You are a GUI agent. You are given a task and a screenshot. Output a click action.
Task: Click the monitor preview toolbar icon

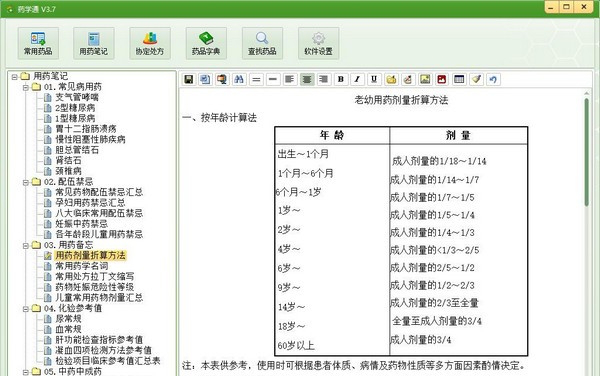(x=222, y=79)
